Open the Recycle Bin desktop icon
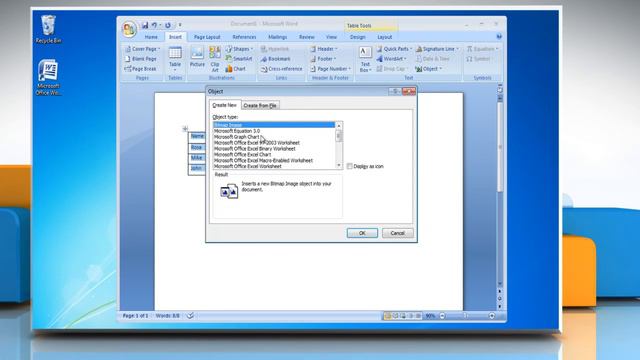This screenshot has width=640, height=360. click(x=48, y=29)
